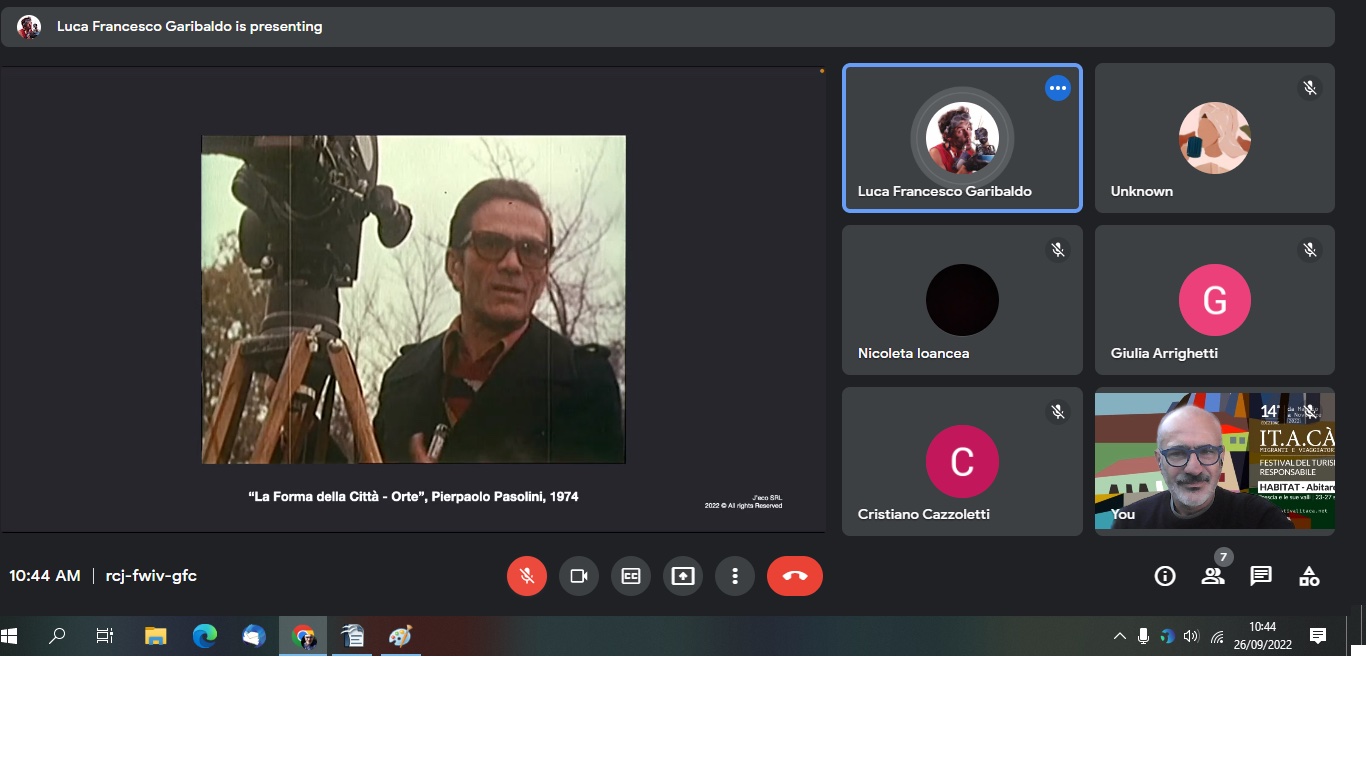Viewport: 1366px width, 768px height.
Task: Expand hidden system tray icons
Action: (1120, 636)
